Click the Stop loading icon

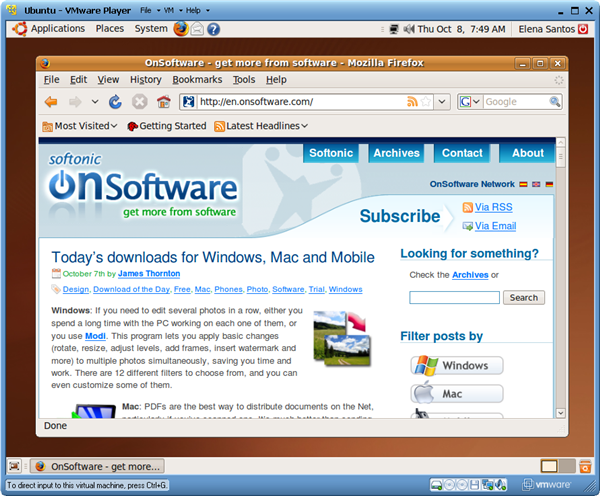pyautogui.click(x=139, y=102)
